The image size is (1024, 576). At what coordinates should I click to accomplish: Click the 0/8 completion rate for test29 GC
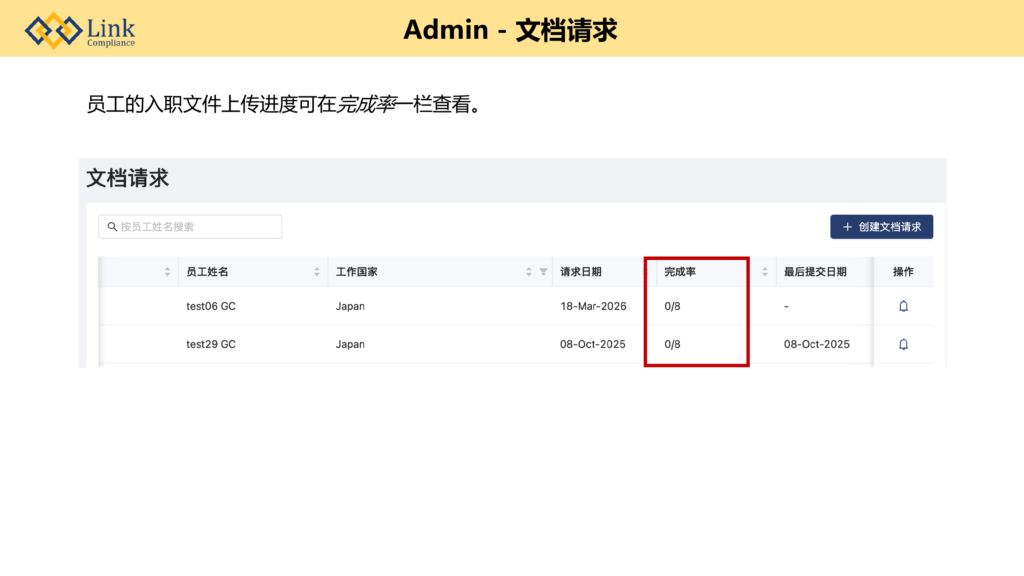coord(673,344)
